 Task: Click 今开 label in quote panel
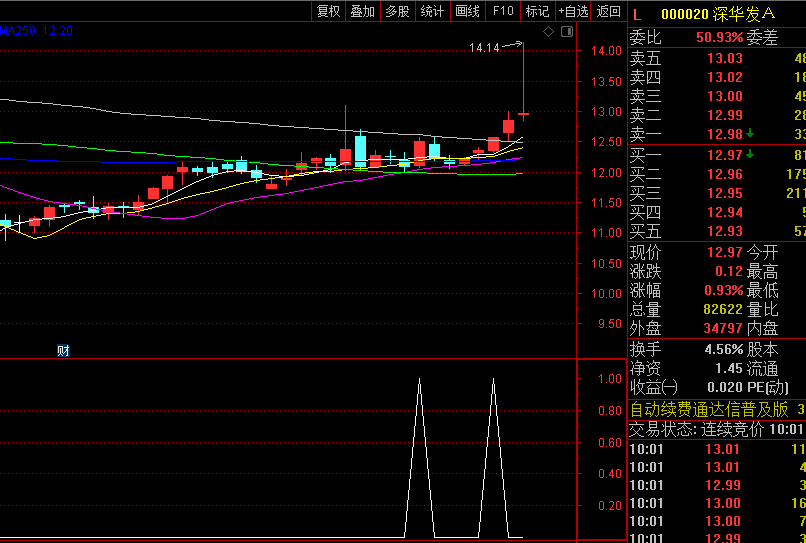pos(762,252)
